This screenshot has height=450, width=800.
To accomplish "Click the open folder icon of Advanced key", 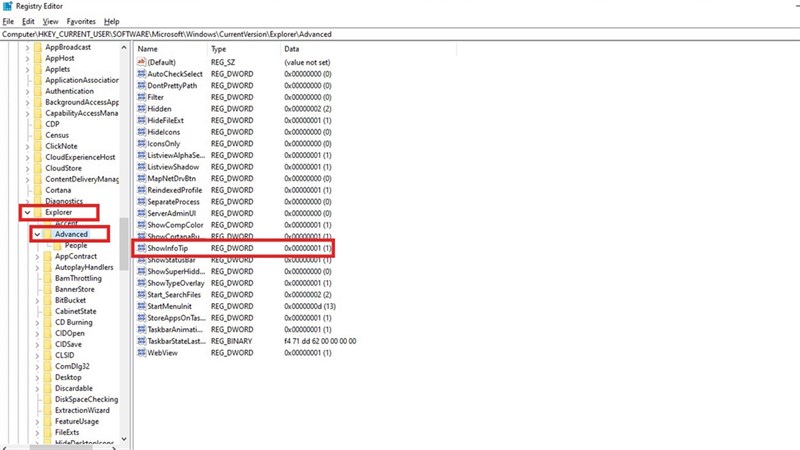I will coord(47,234).
